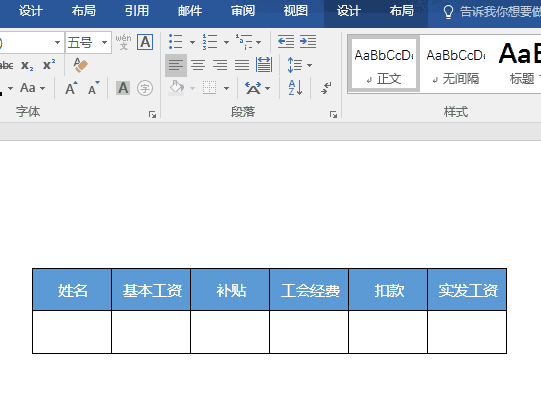Click the 扣款 header cell

click(388, 290)
